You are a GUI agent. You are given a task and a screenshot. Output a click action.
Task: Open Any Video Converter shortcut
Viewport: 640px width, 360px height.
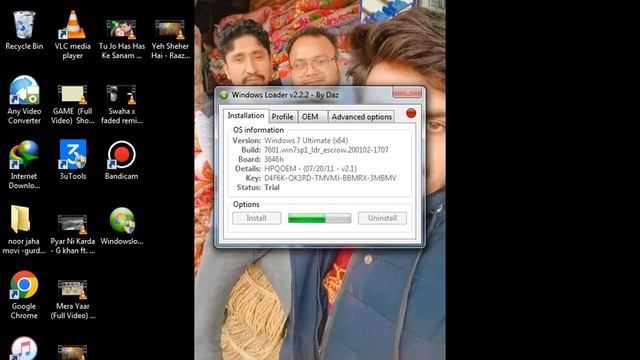point(24,100)
